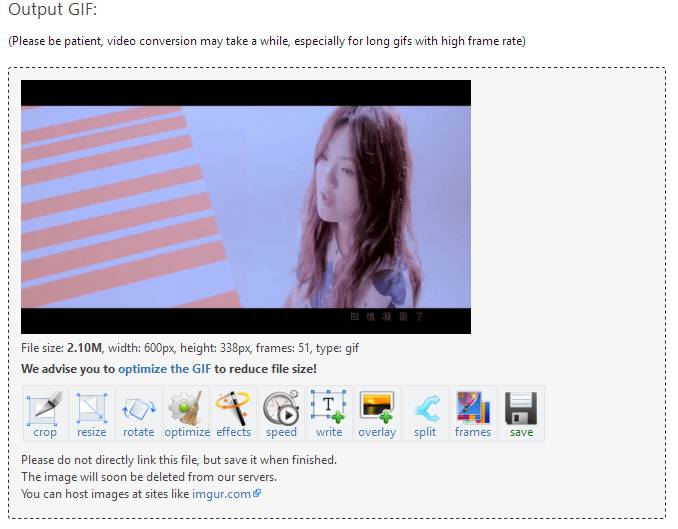This screenshot has width=678, height=529.
Task: Click the output GIF preview image
Action: pos(246,207)
